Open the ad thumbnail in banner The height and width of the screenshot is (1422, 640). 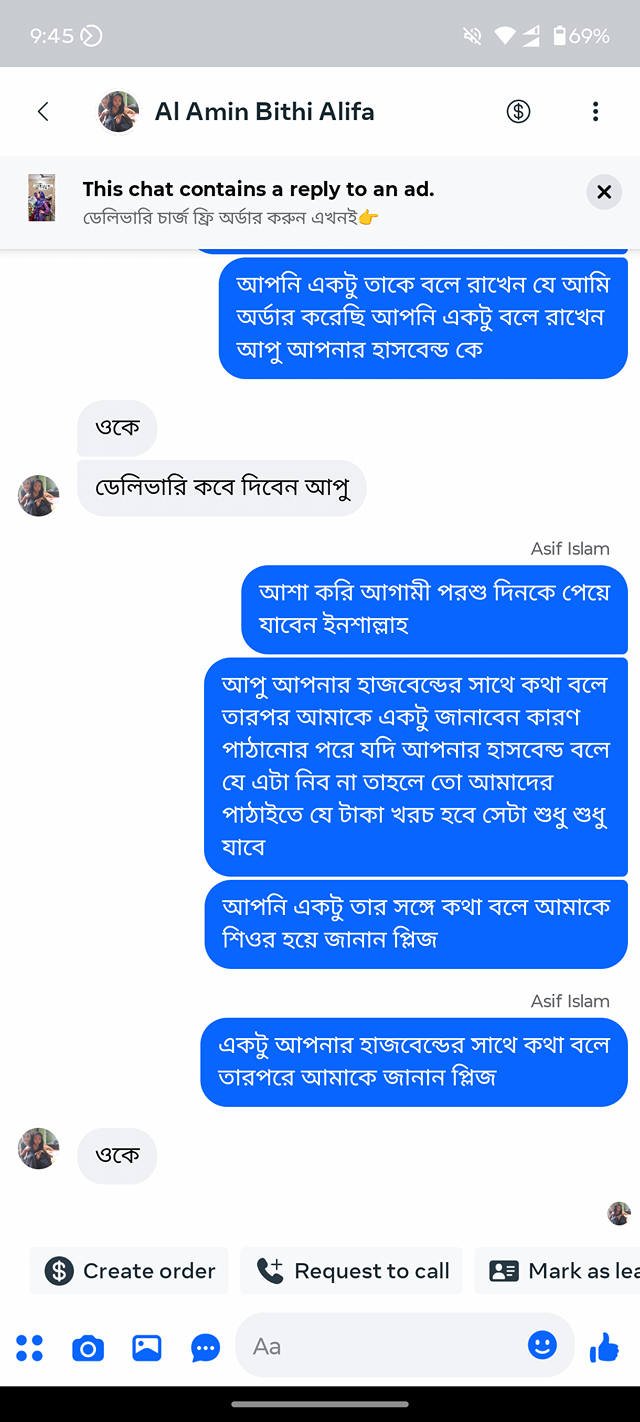point(42,197)
